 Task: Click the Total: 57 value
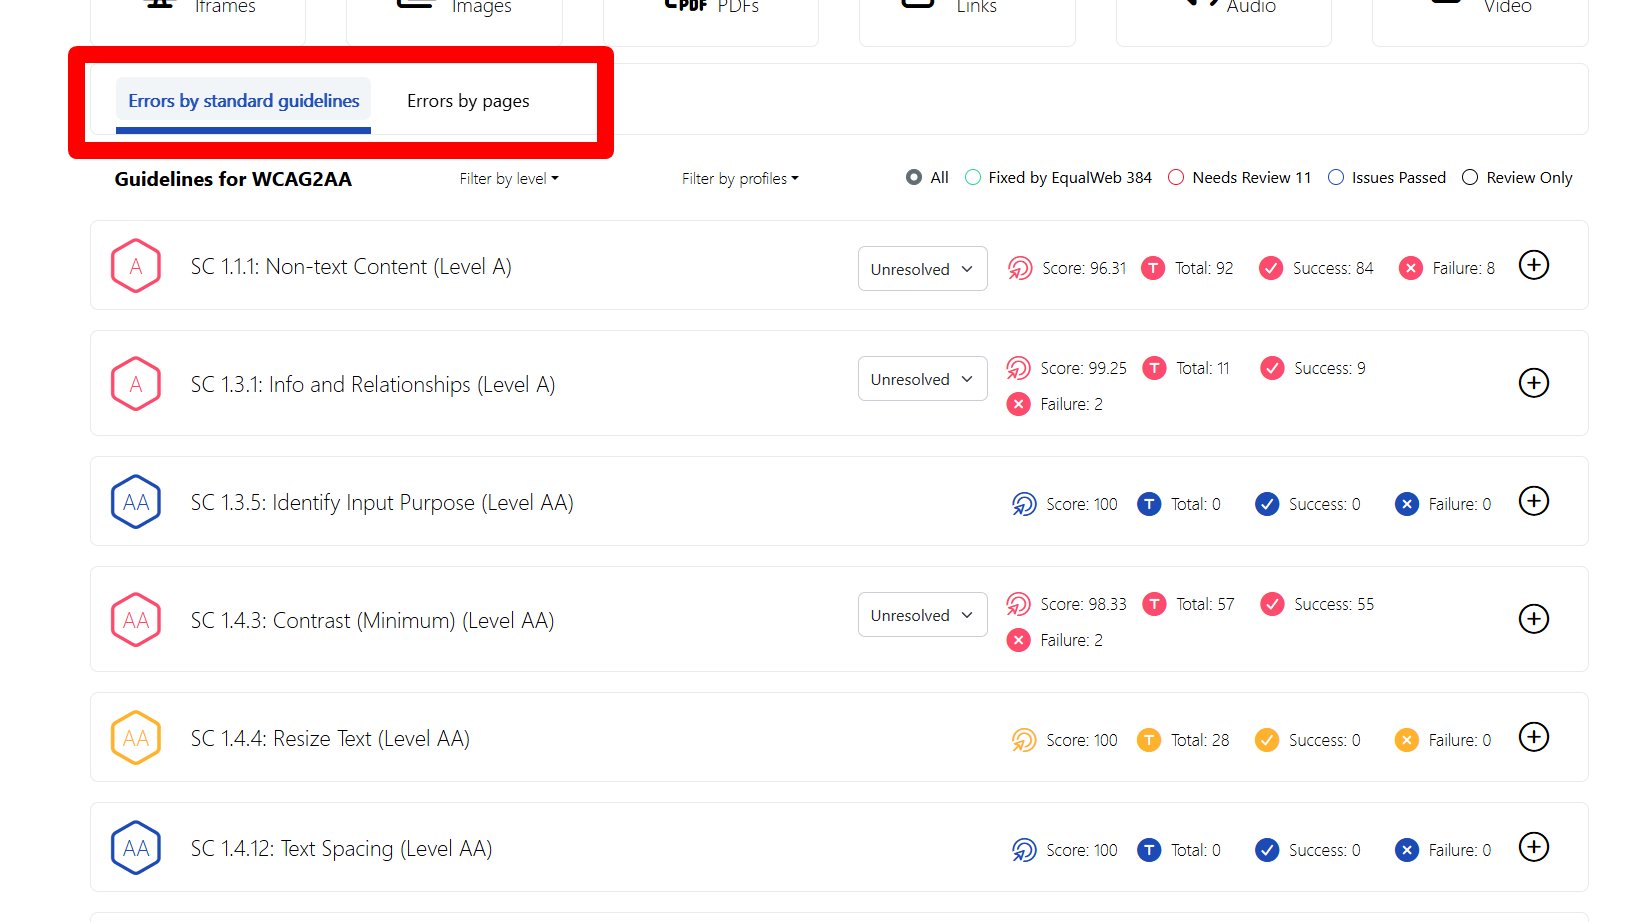(x=1205, y=604)
